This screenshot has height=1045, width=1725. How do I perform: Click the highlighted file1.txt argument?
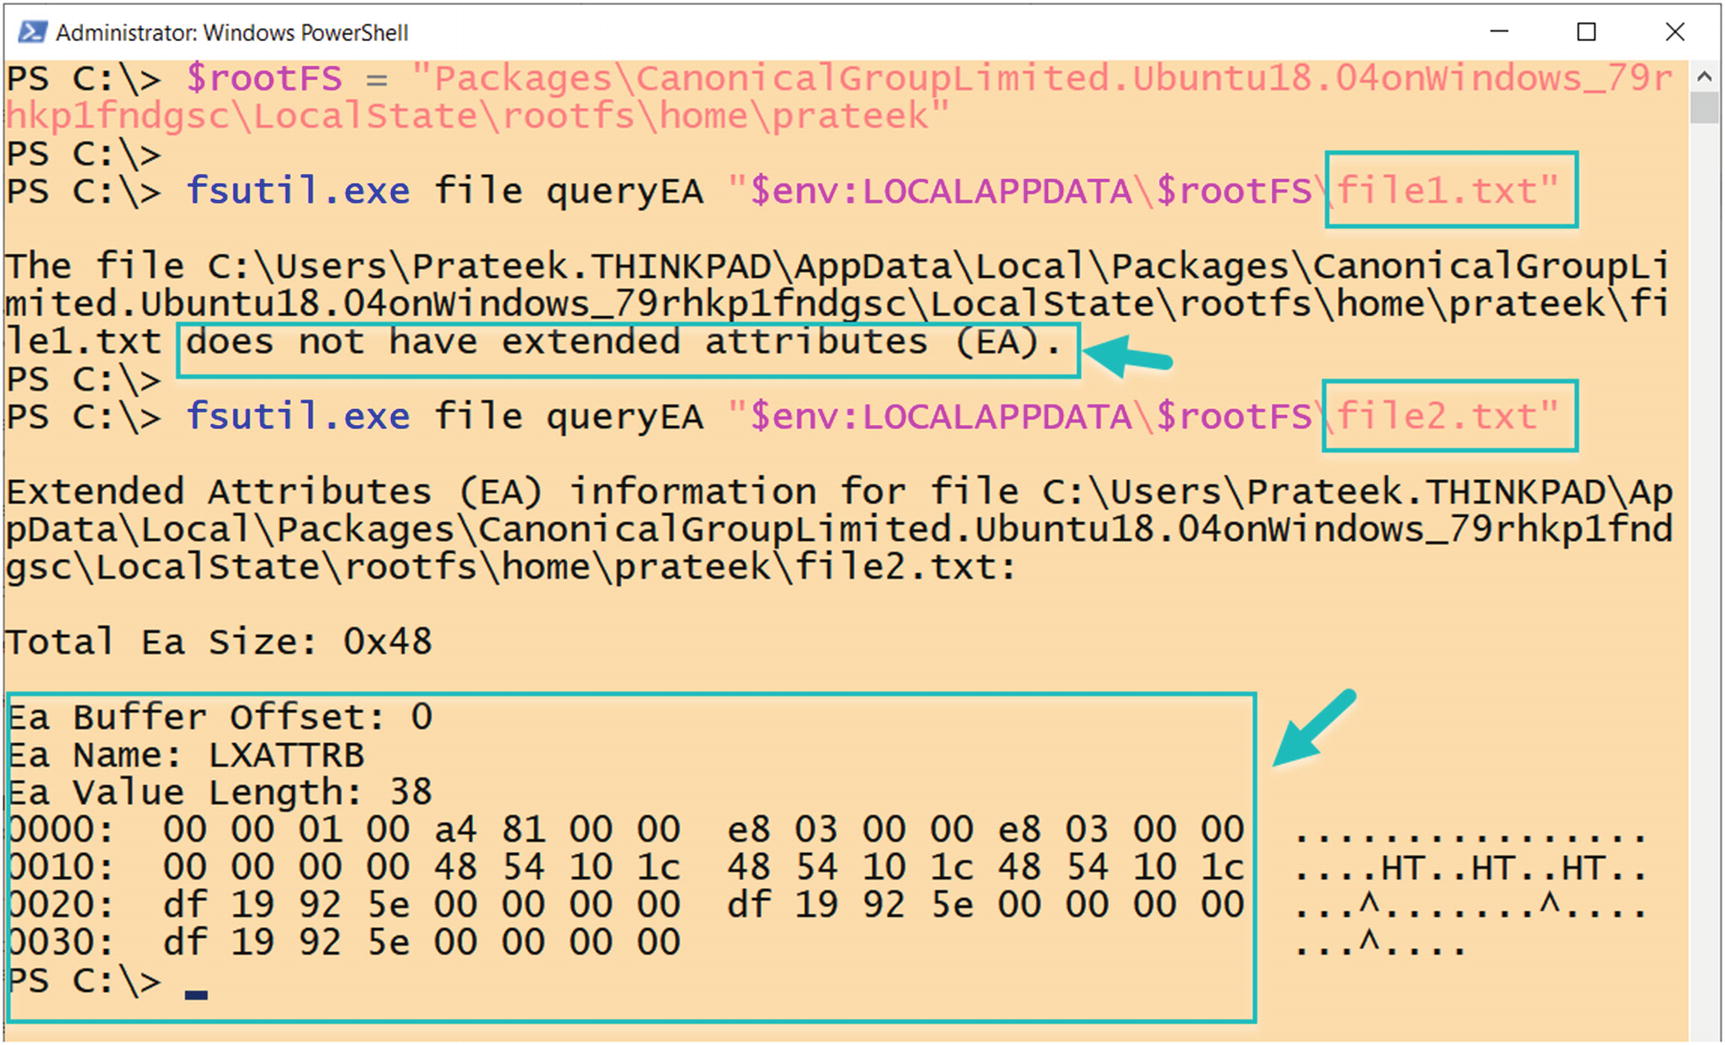tap(1448, 190)
